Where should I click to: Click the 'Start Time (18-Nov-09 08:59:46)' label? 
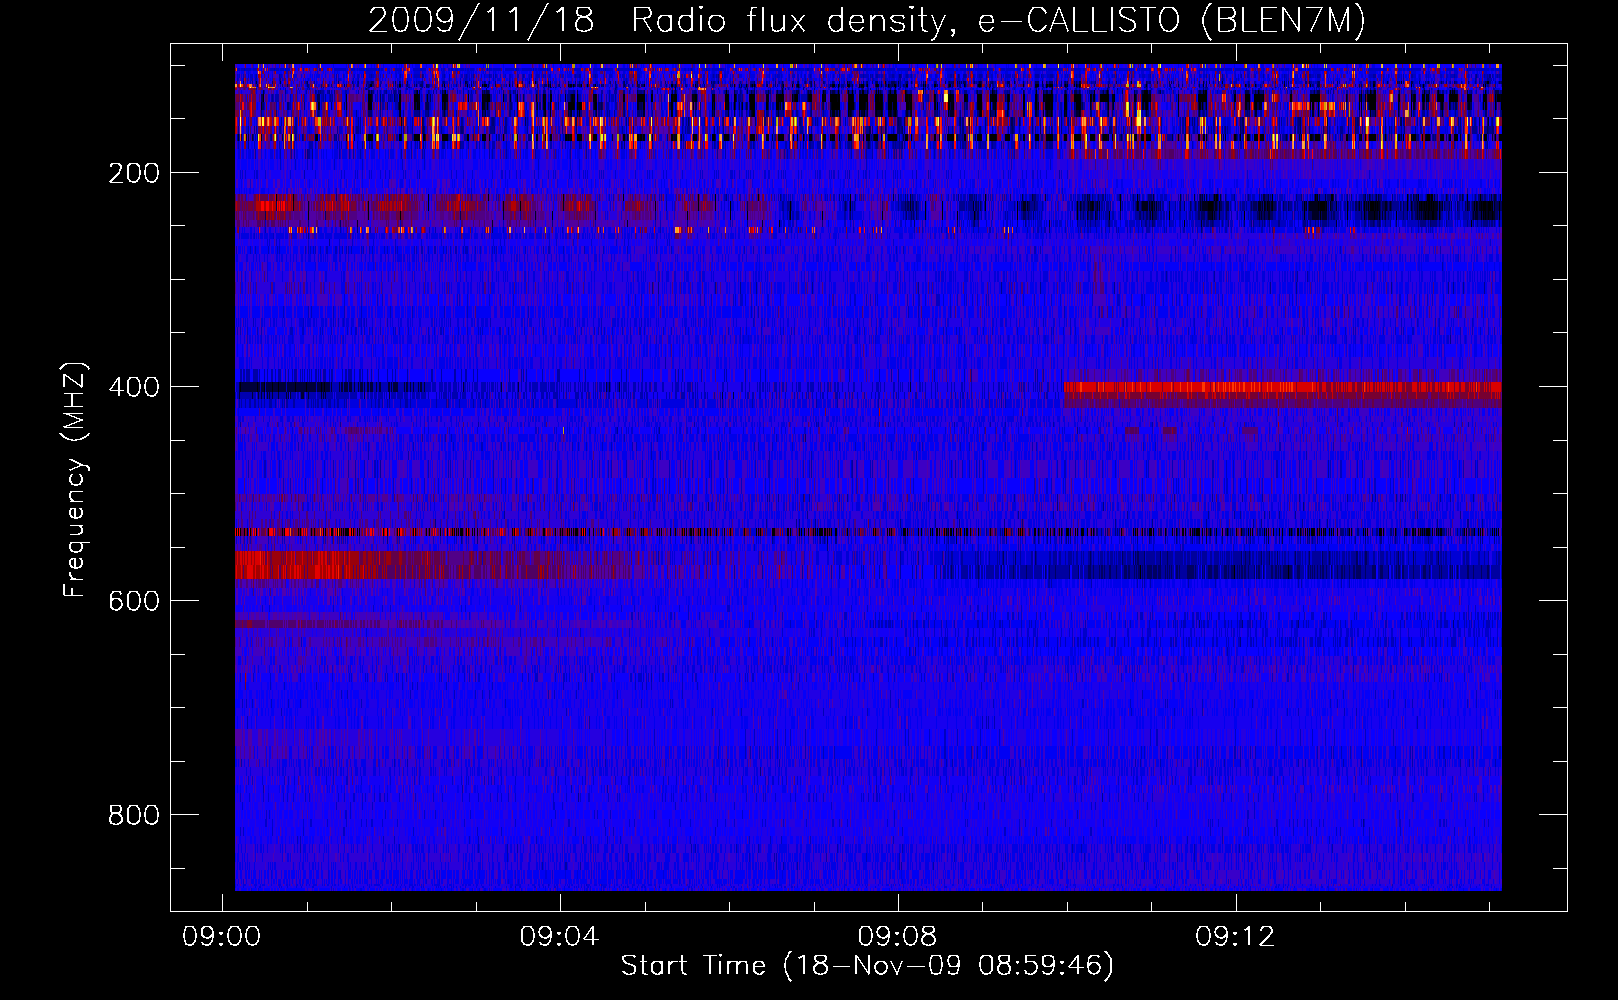867,966
